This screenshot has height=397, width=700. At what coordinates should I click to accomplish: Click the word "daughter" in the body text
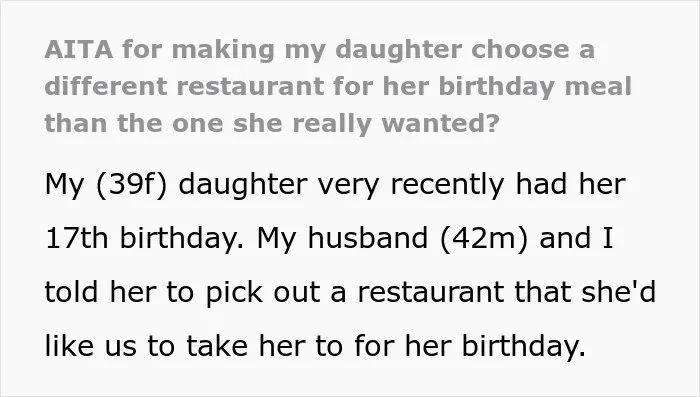click(243, 184)
